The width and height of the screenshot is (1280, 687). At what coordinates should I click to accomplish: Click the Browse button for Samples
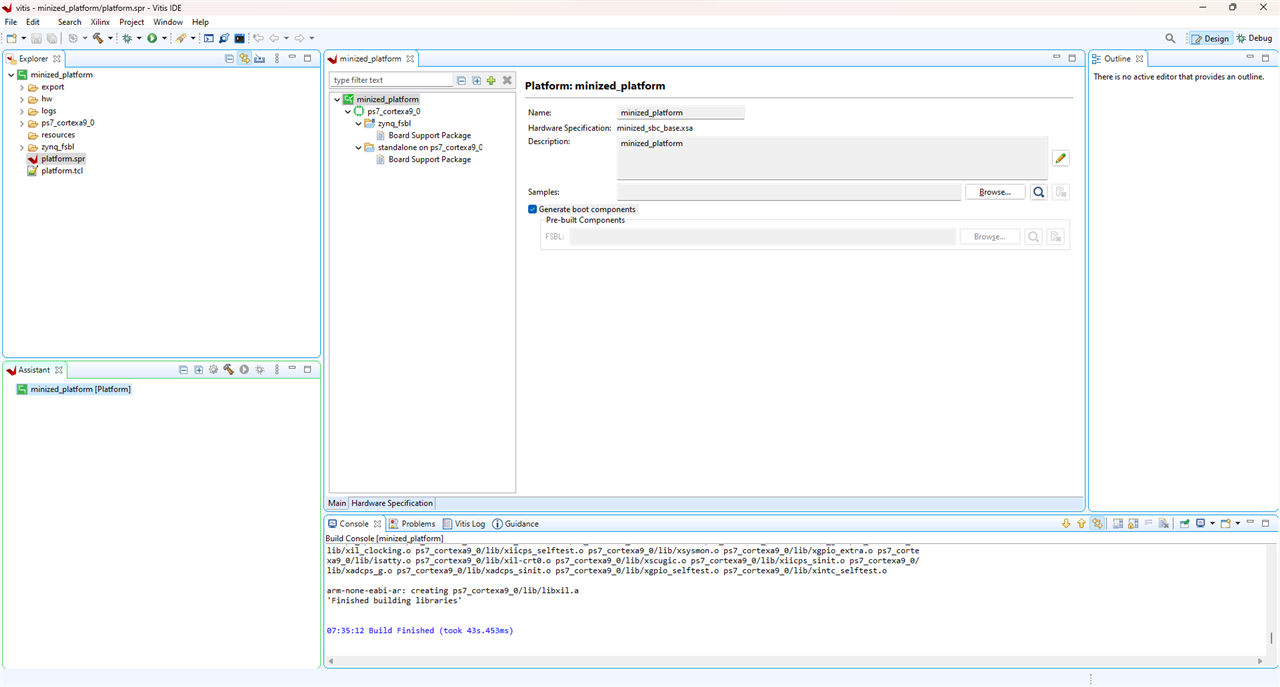click(x=994, y=192)
